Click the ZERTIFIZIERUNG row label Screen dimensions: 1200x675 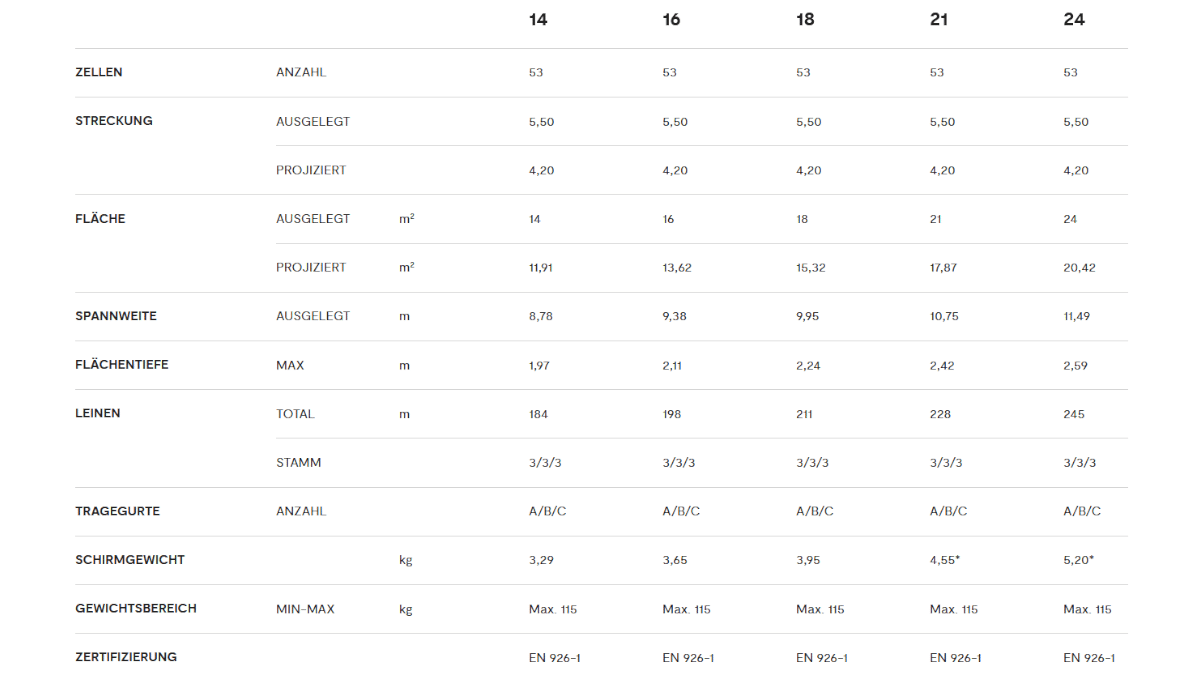click(x=126, y=657)
